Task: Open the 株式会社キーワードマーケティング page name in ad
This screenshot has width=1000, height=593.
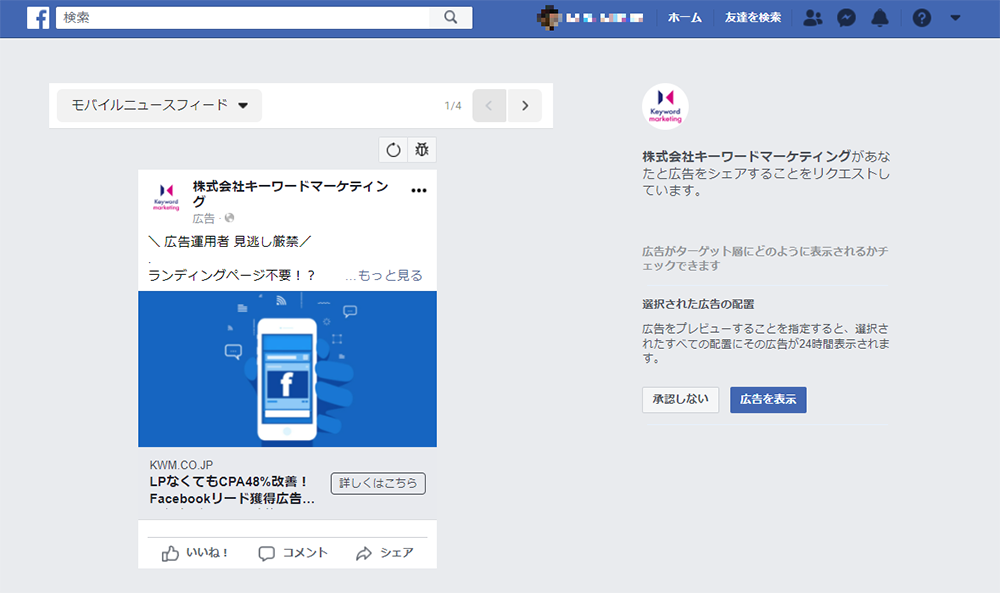Action: [290, 193]
